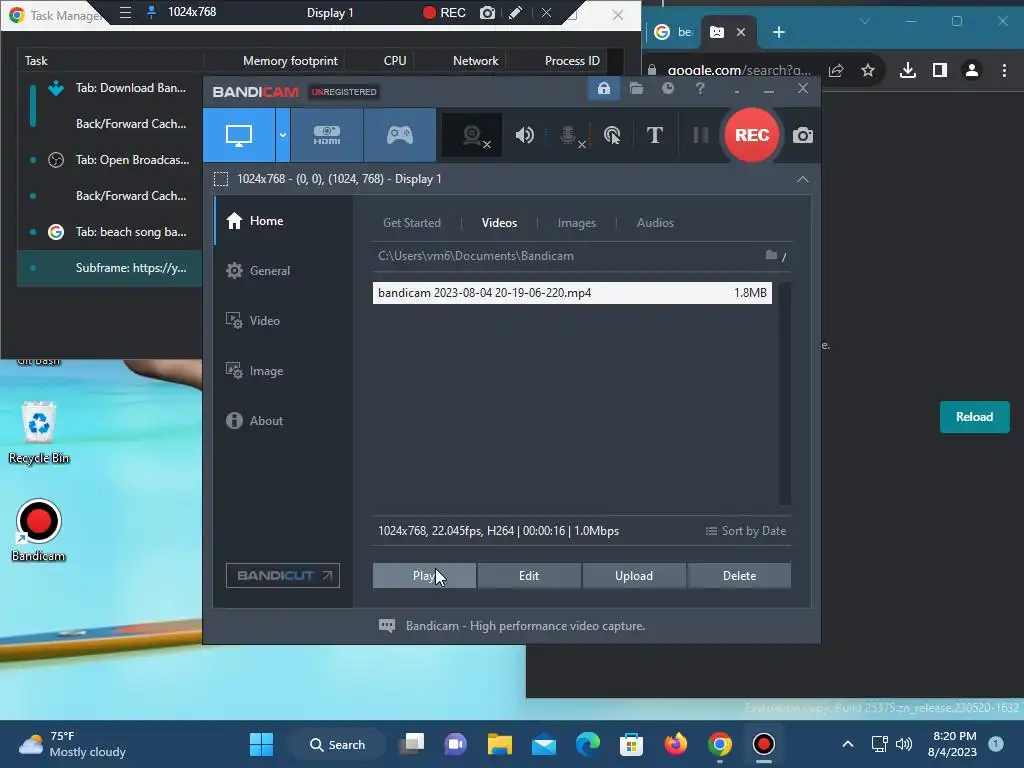Sort Task Manager by CPU column
This screenshot has width=1024, height=768.
tap(395, 61)
